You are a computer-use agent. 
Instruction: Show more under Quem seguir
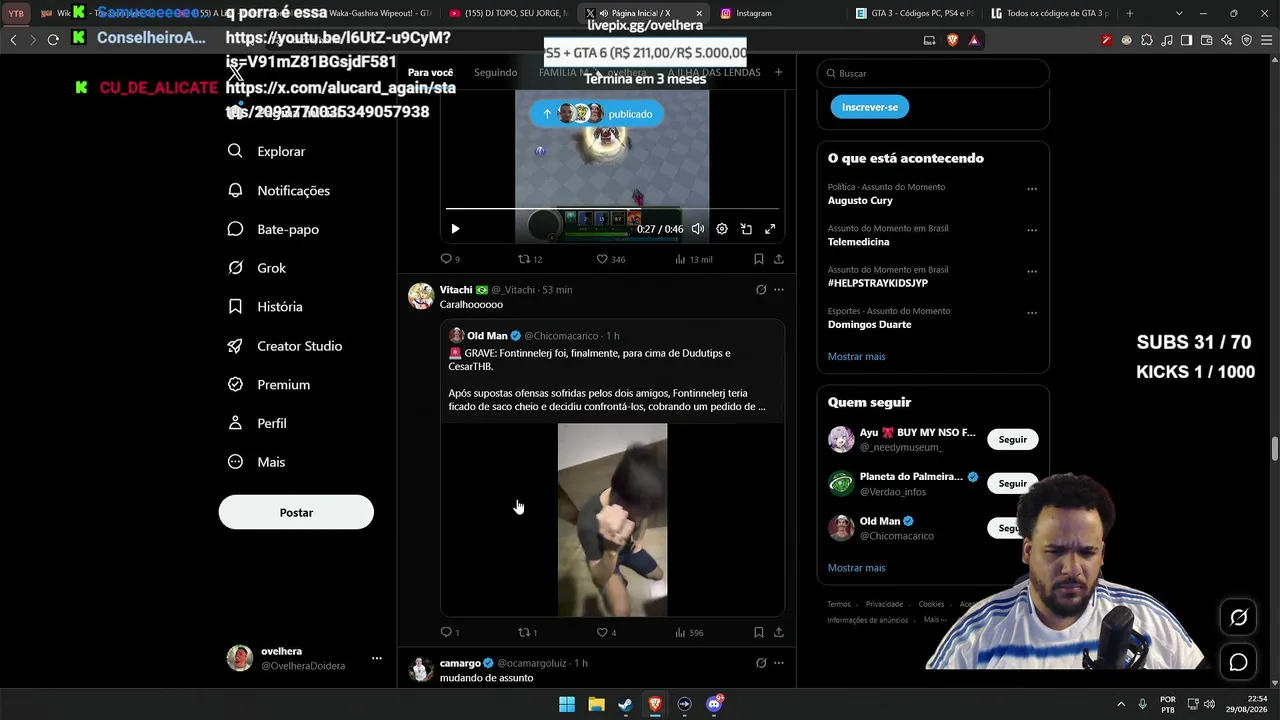[856, 568]
